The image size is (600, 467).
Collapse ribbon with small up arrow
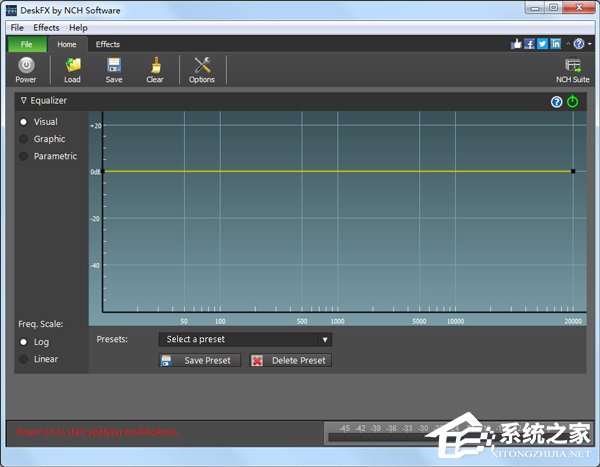point(568,44)
